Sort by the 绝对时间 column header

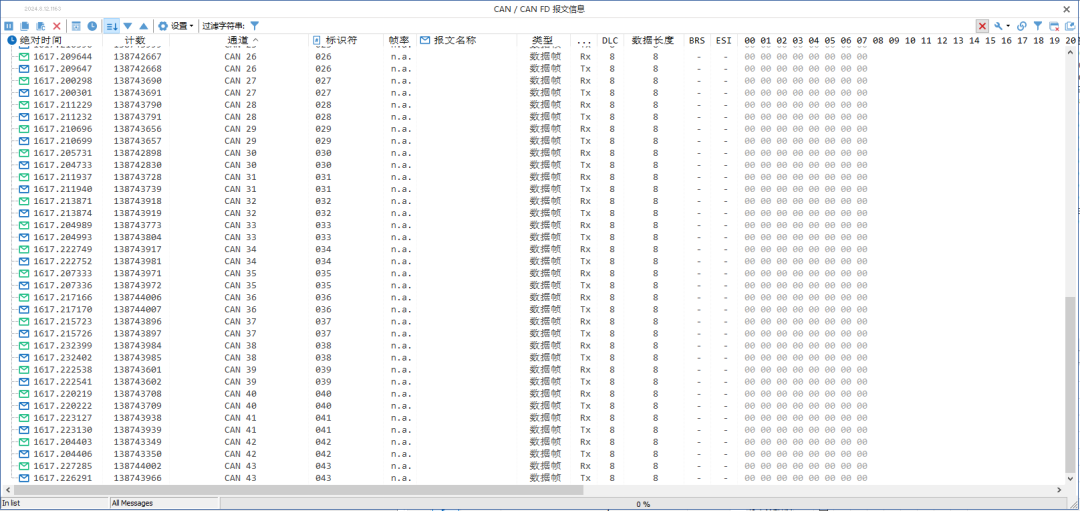41,41
